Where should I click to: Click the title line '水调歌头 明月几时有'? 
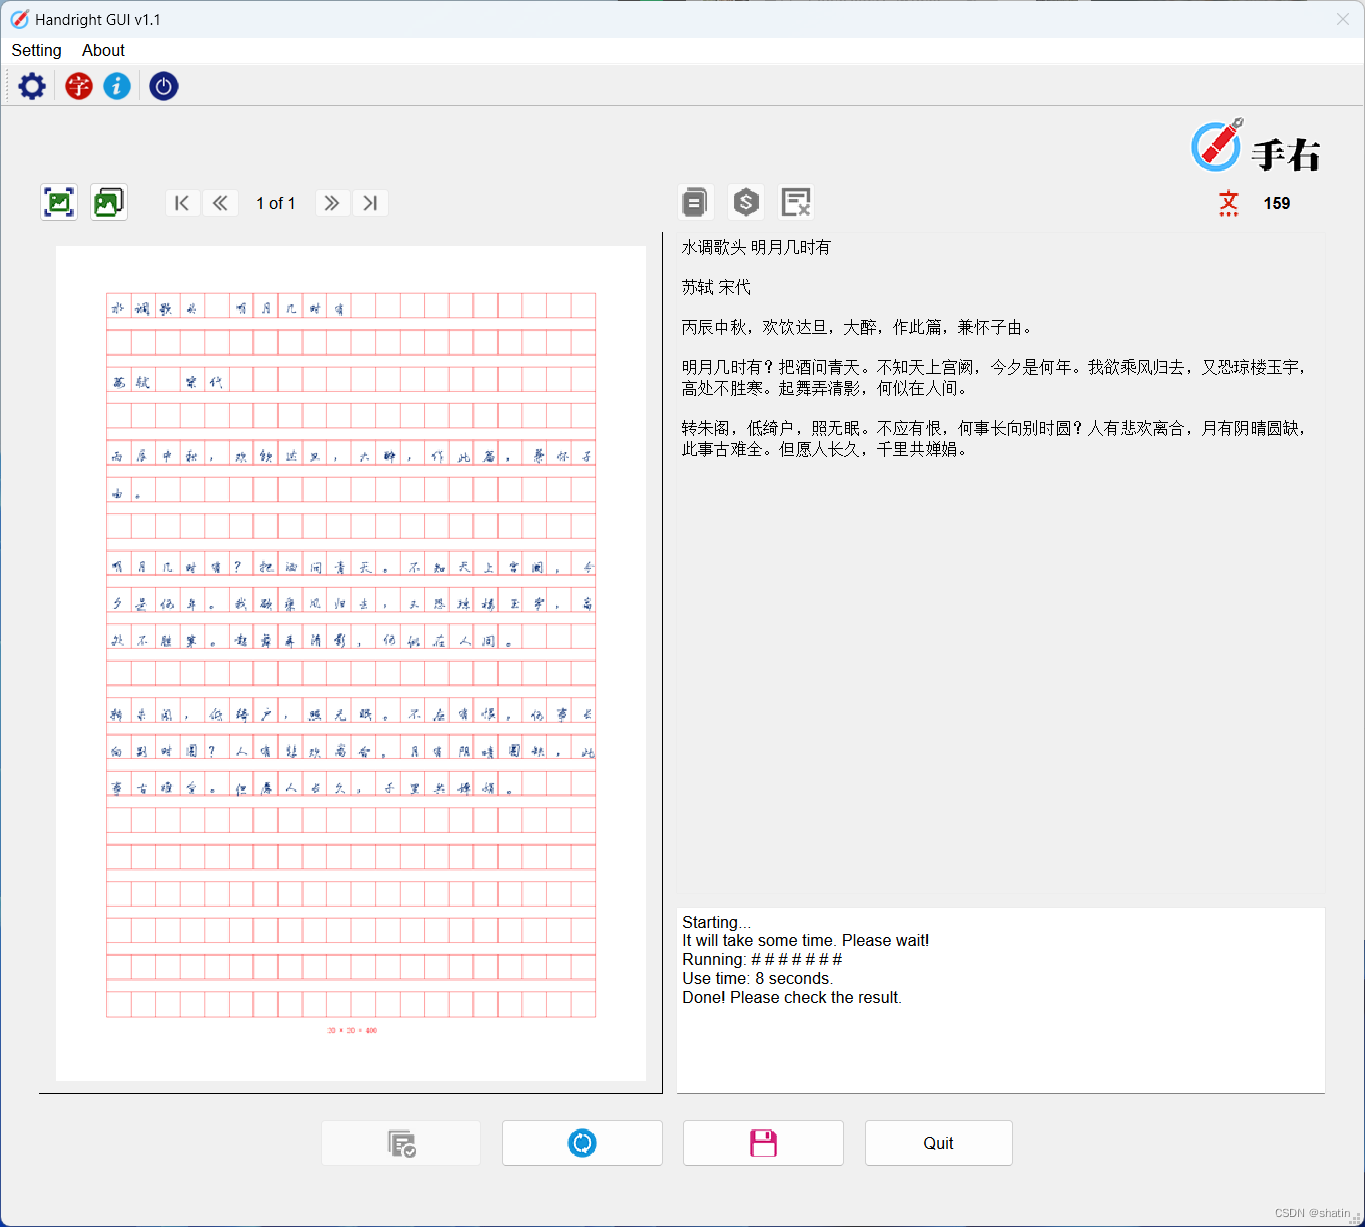coord(756,247)
